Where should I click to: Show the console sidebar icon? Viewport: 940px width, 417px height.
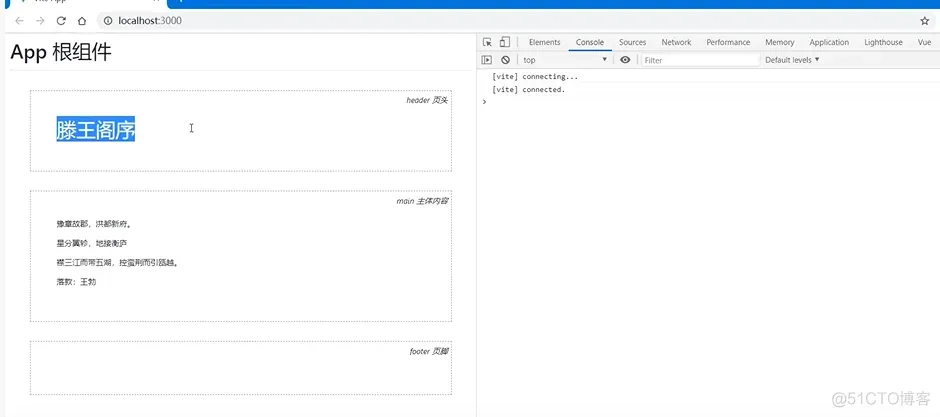pos(487,60)
